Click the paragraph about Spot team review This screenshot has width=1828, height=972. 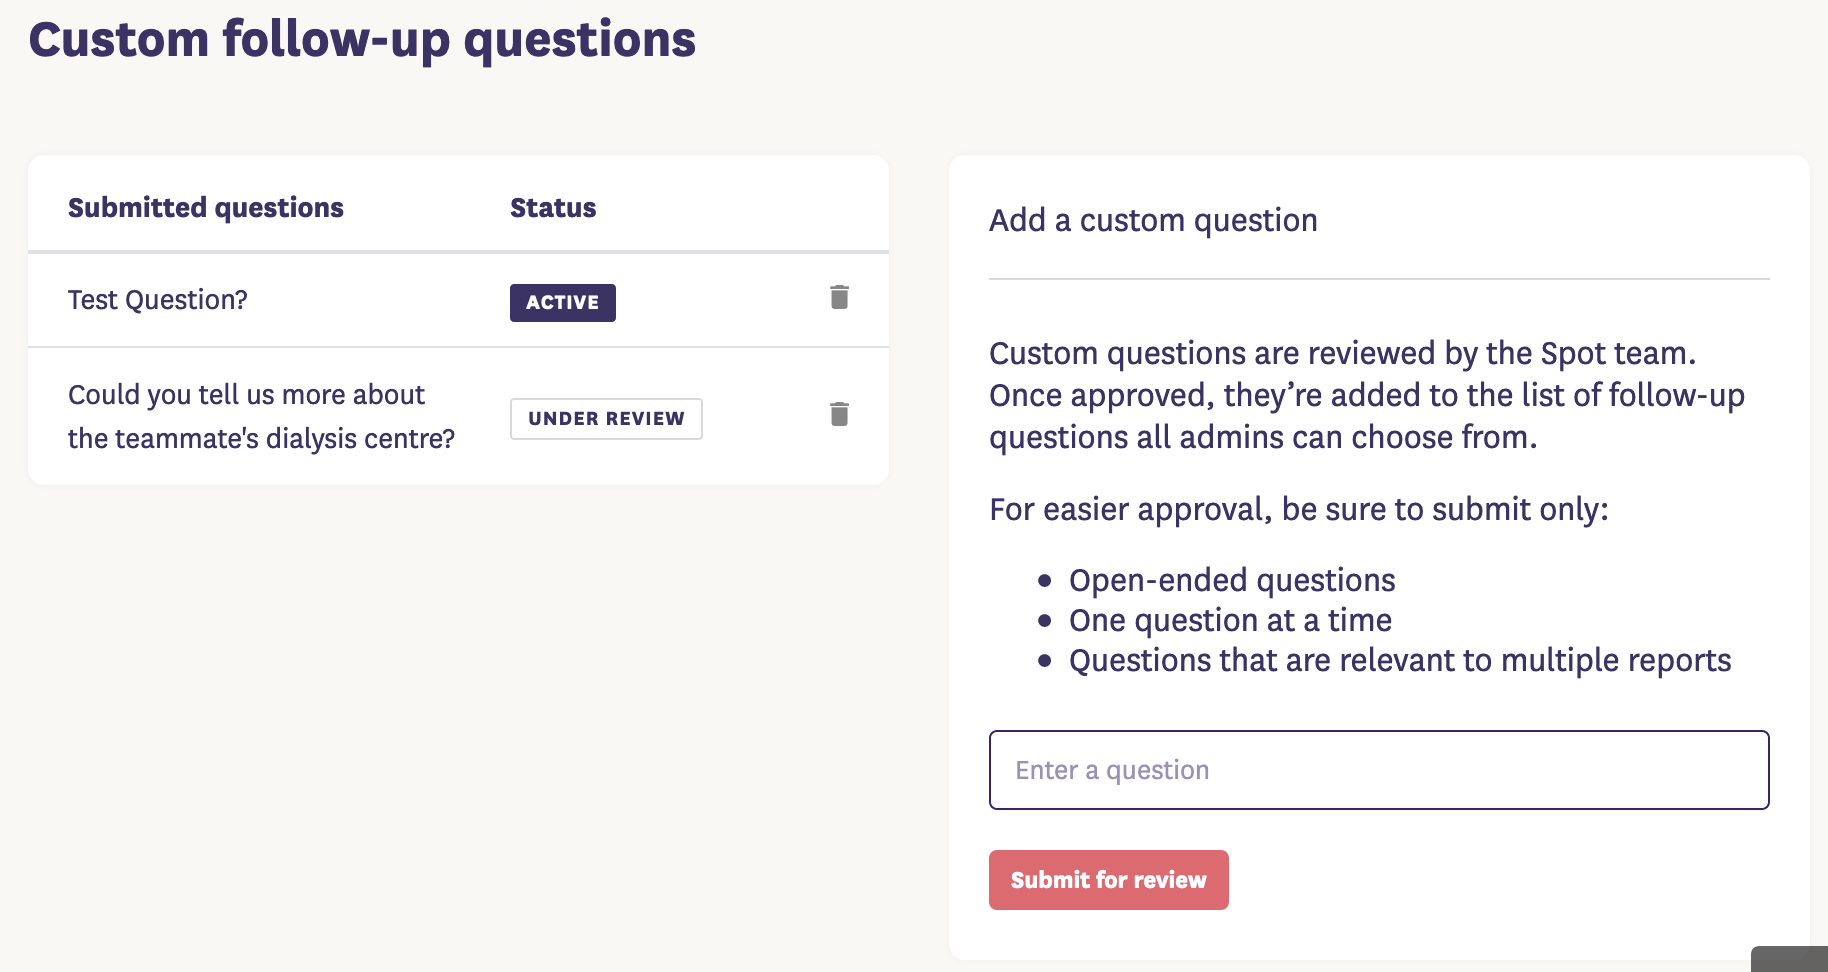[1366, 395]
